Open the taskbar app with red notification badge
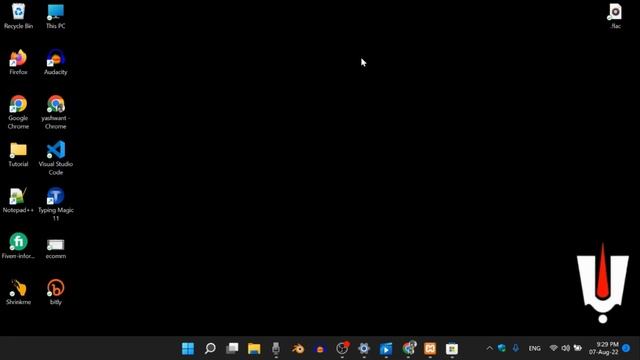The image size is (640, 360). click(342, 348)
